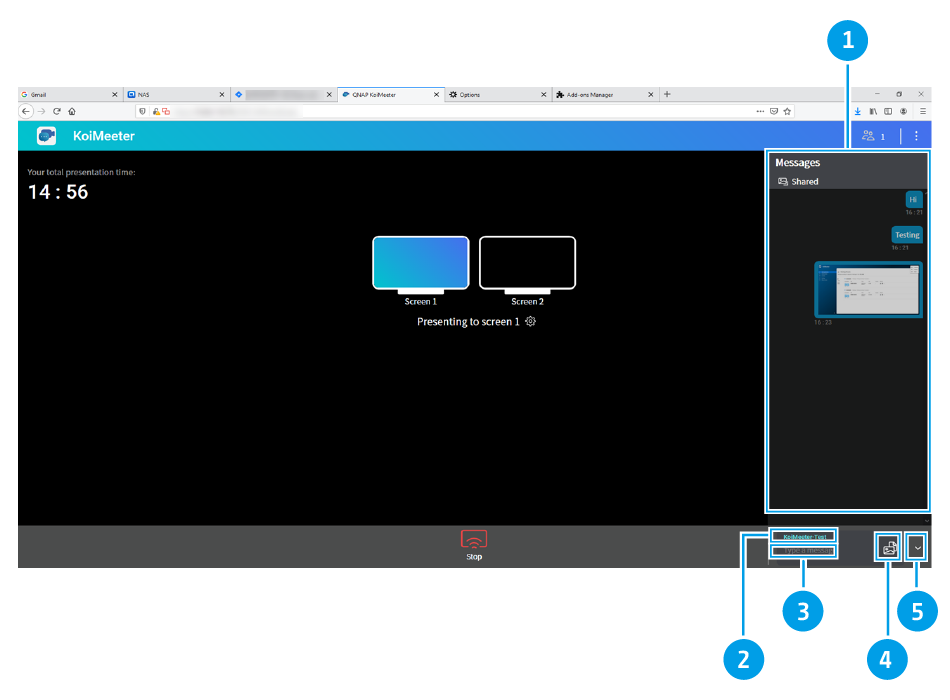950x700 pixels.
Task: Open the three-dot more options menu in KoiMeeter header
Action: click(x=916, y=136)
